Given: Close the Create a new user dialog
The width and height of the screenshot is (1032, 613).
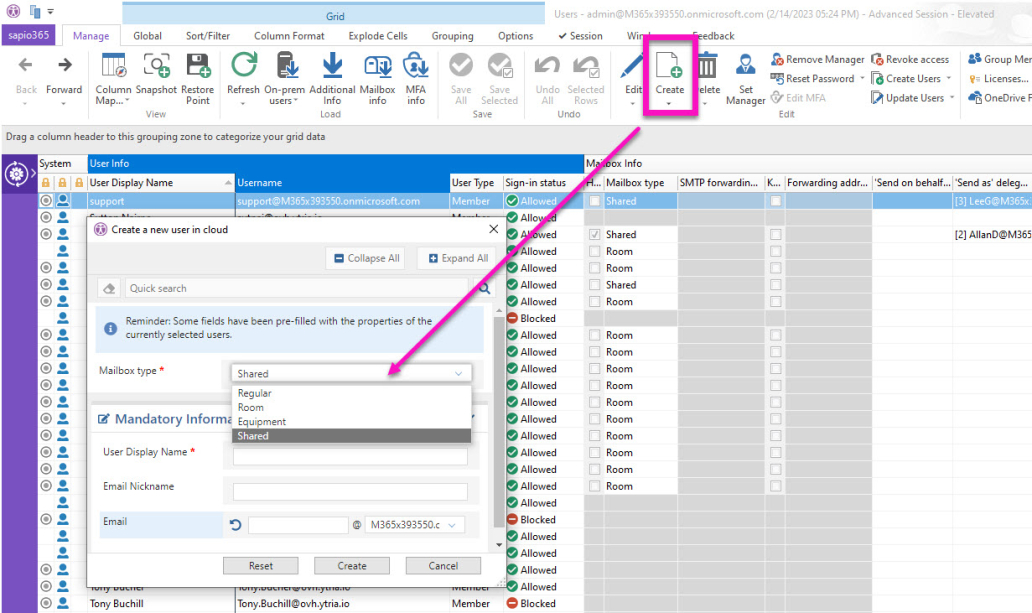Looking at the screenshot, I should coord(494,229).
